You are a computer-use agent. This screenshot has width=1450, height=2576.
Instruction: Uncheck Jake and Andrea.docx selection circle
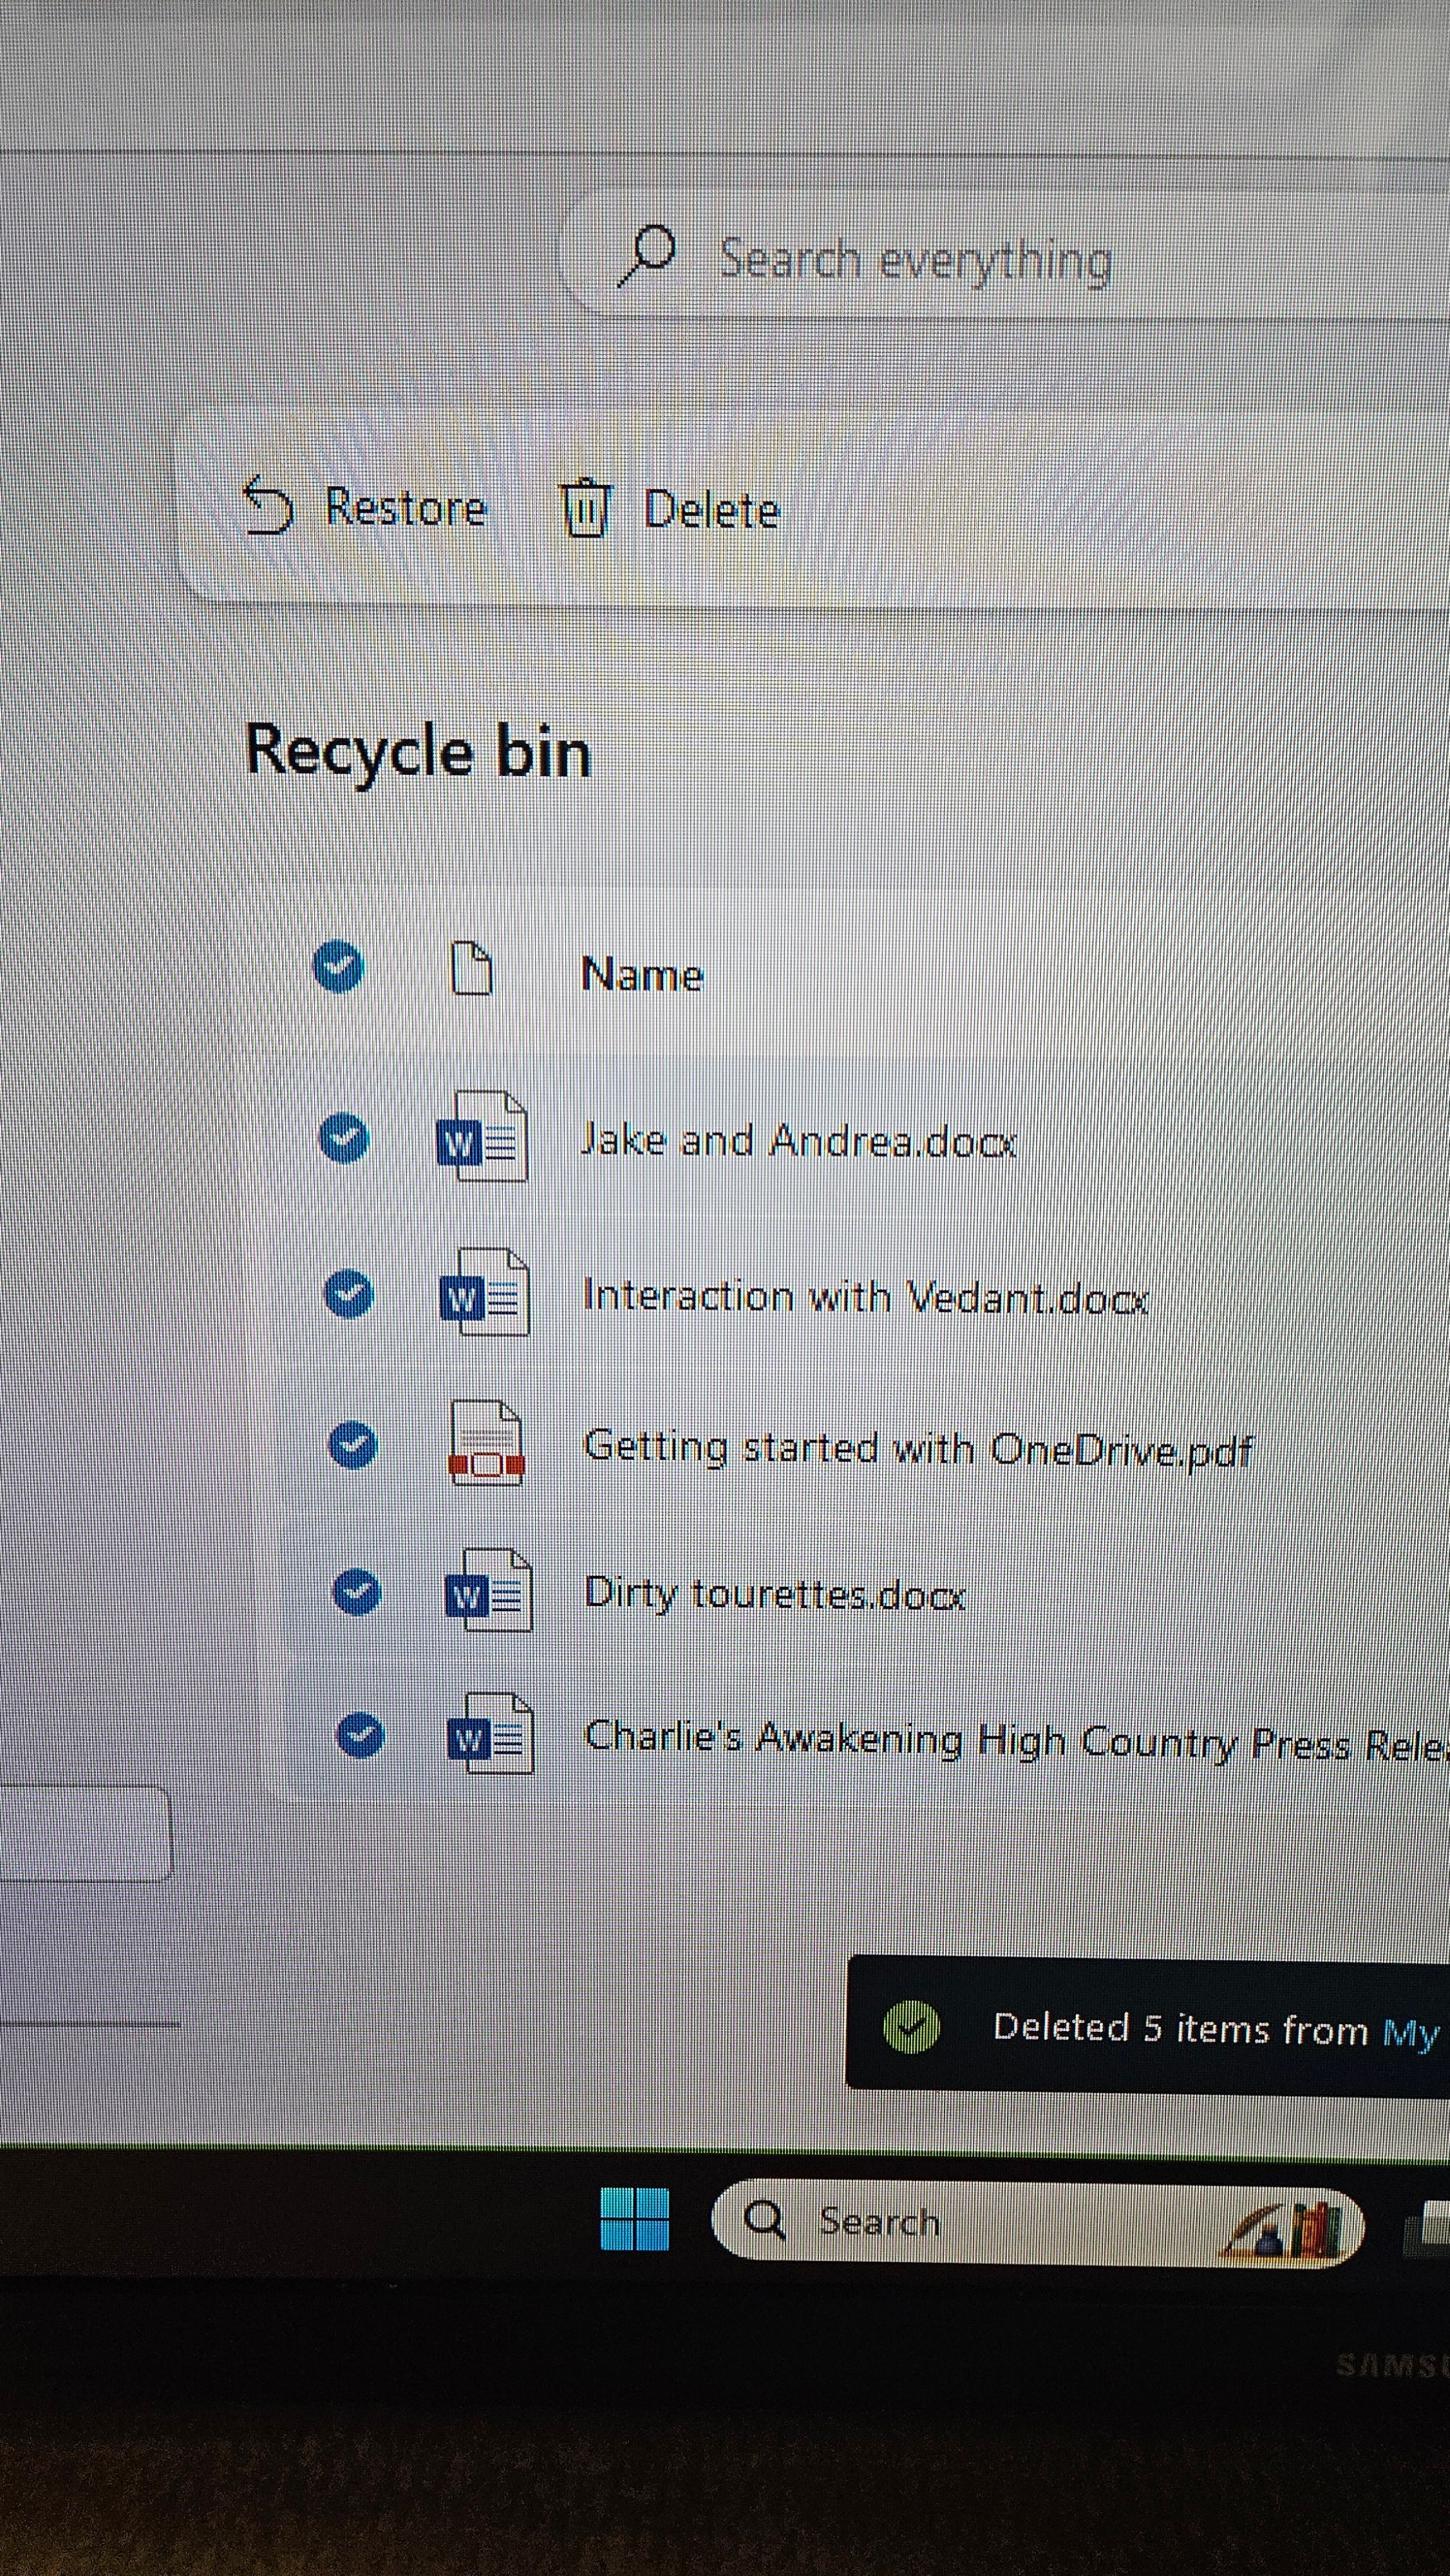[344, 1138]
